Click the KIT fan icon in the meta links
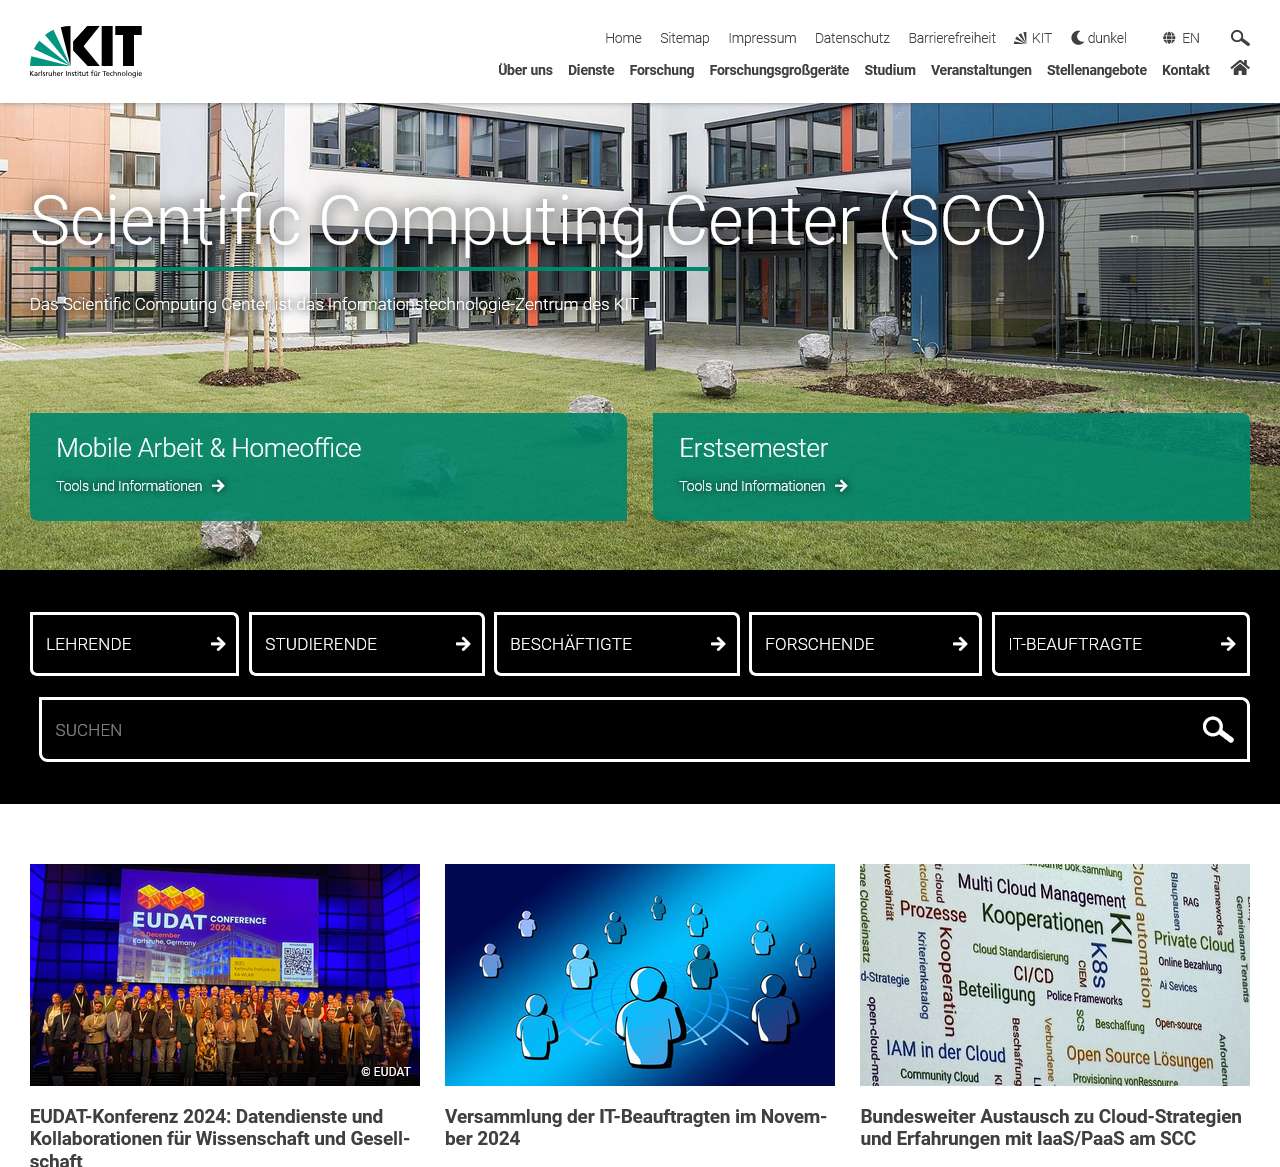 click(1020, 38)
